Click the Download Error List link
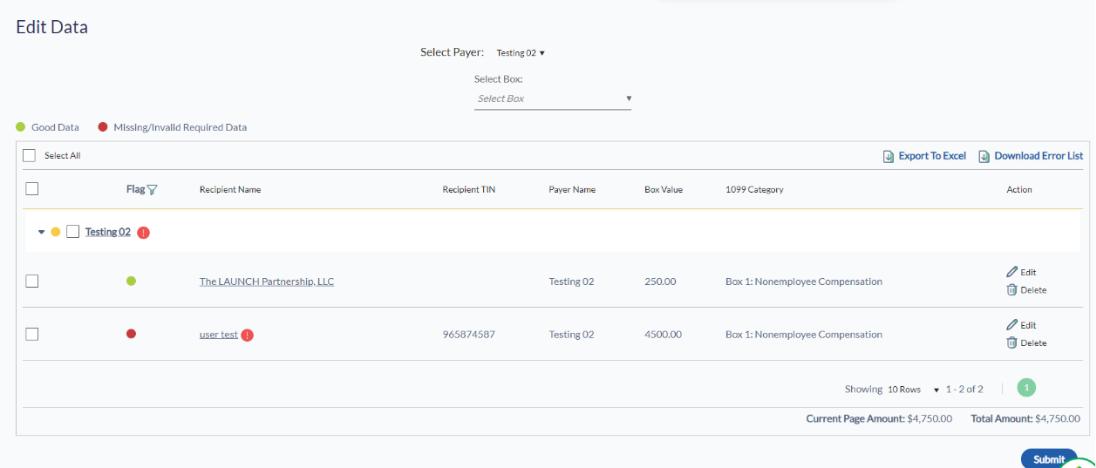 tap(1039, 156)
